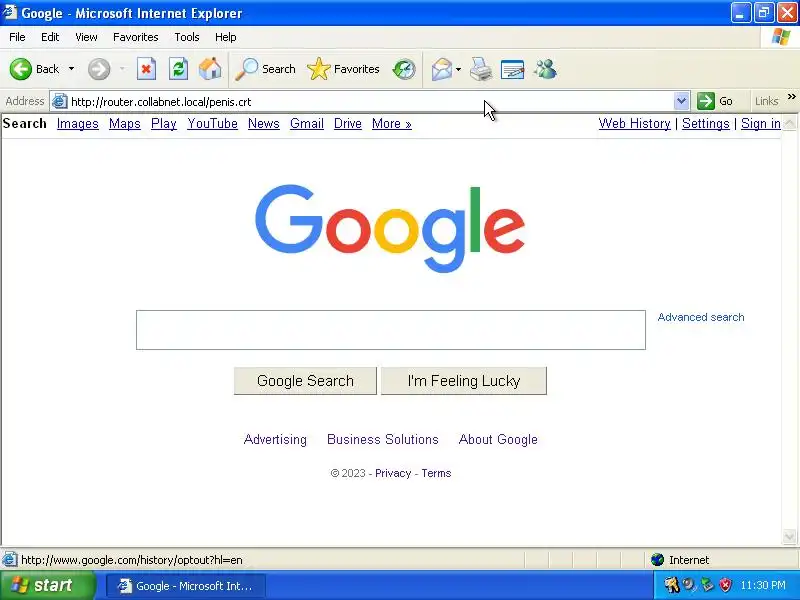The image size is (800, 600).
Task: Open the History clock icon in the toolbar
Action: point(404,69)
